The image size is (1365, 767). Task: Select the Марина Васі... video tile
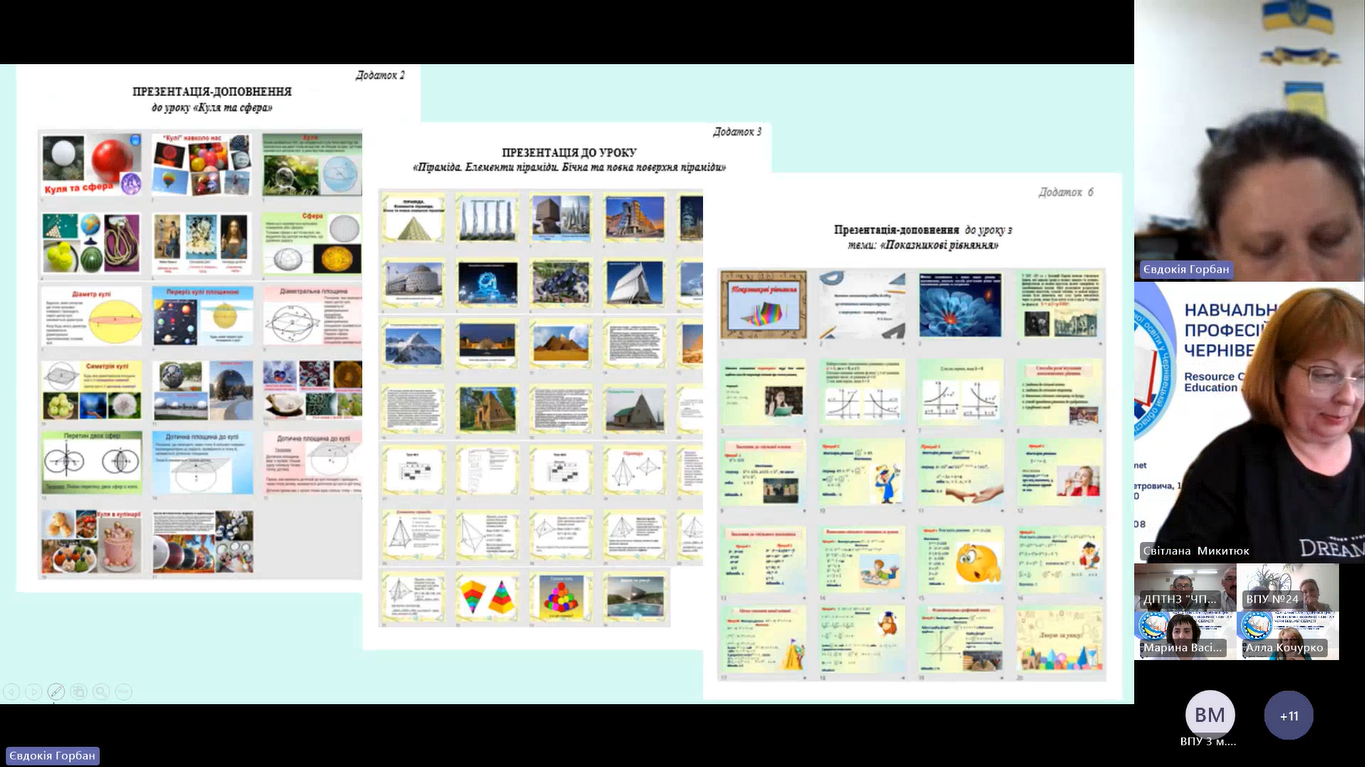pos(1185,635)
